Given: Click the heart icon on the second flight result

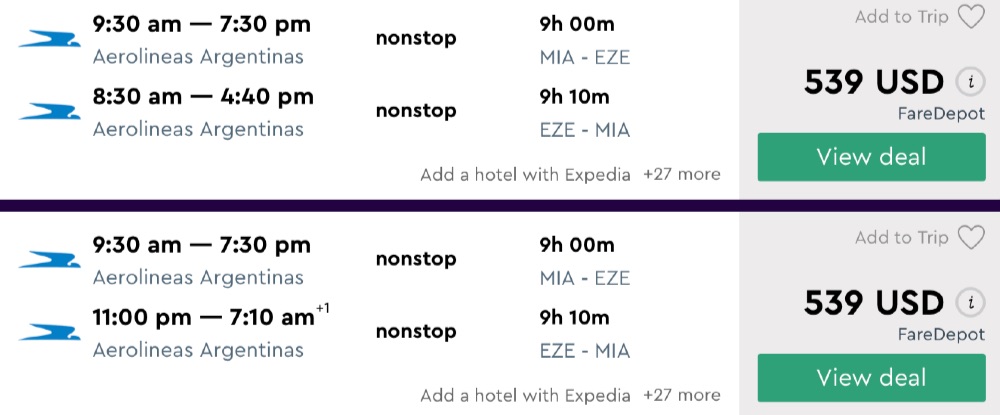Looking at the screenshot, I should click(970, 238).
